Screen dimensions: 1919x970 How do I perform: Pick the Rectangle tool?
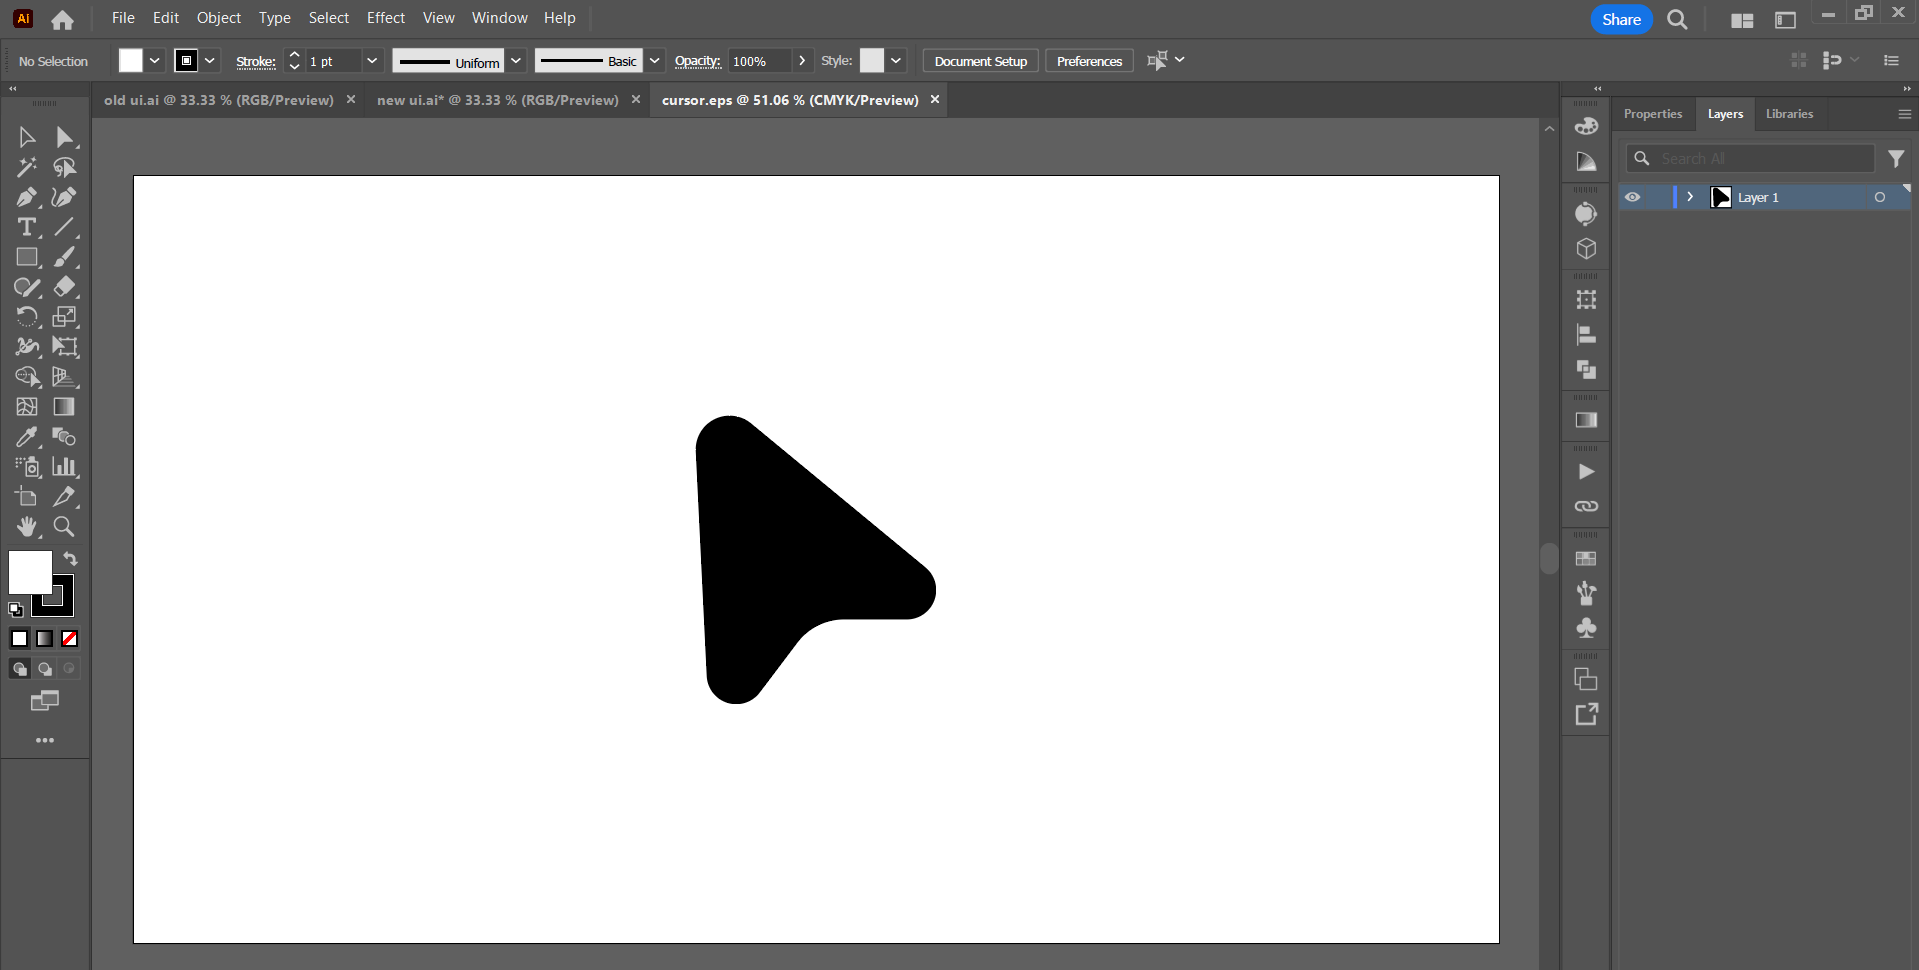[x=26, y=257]
